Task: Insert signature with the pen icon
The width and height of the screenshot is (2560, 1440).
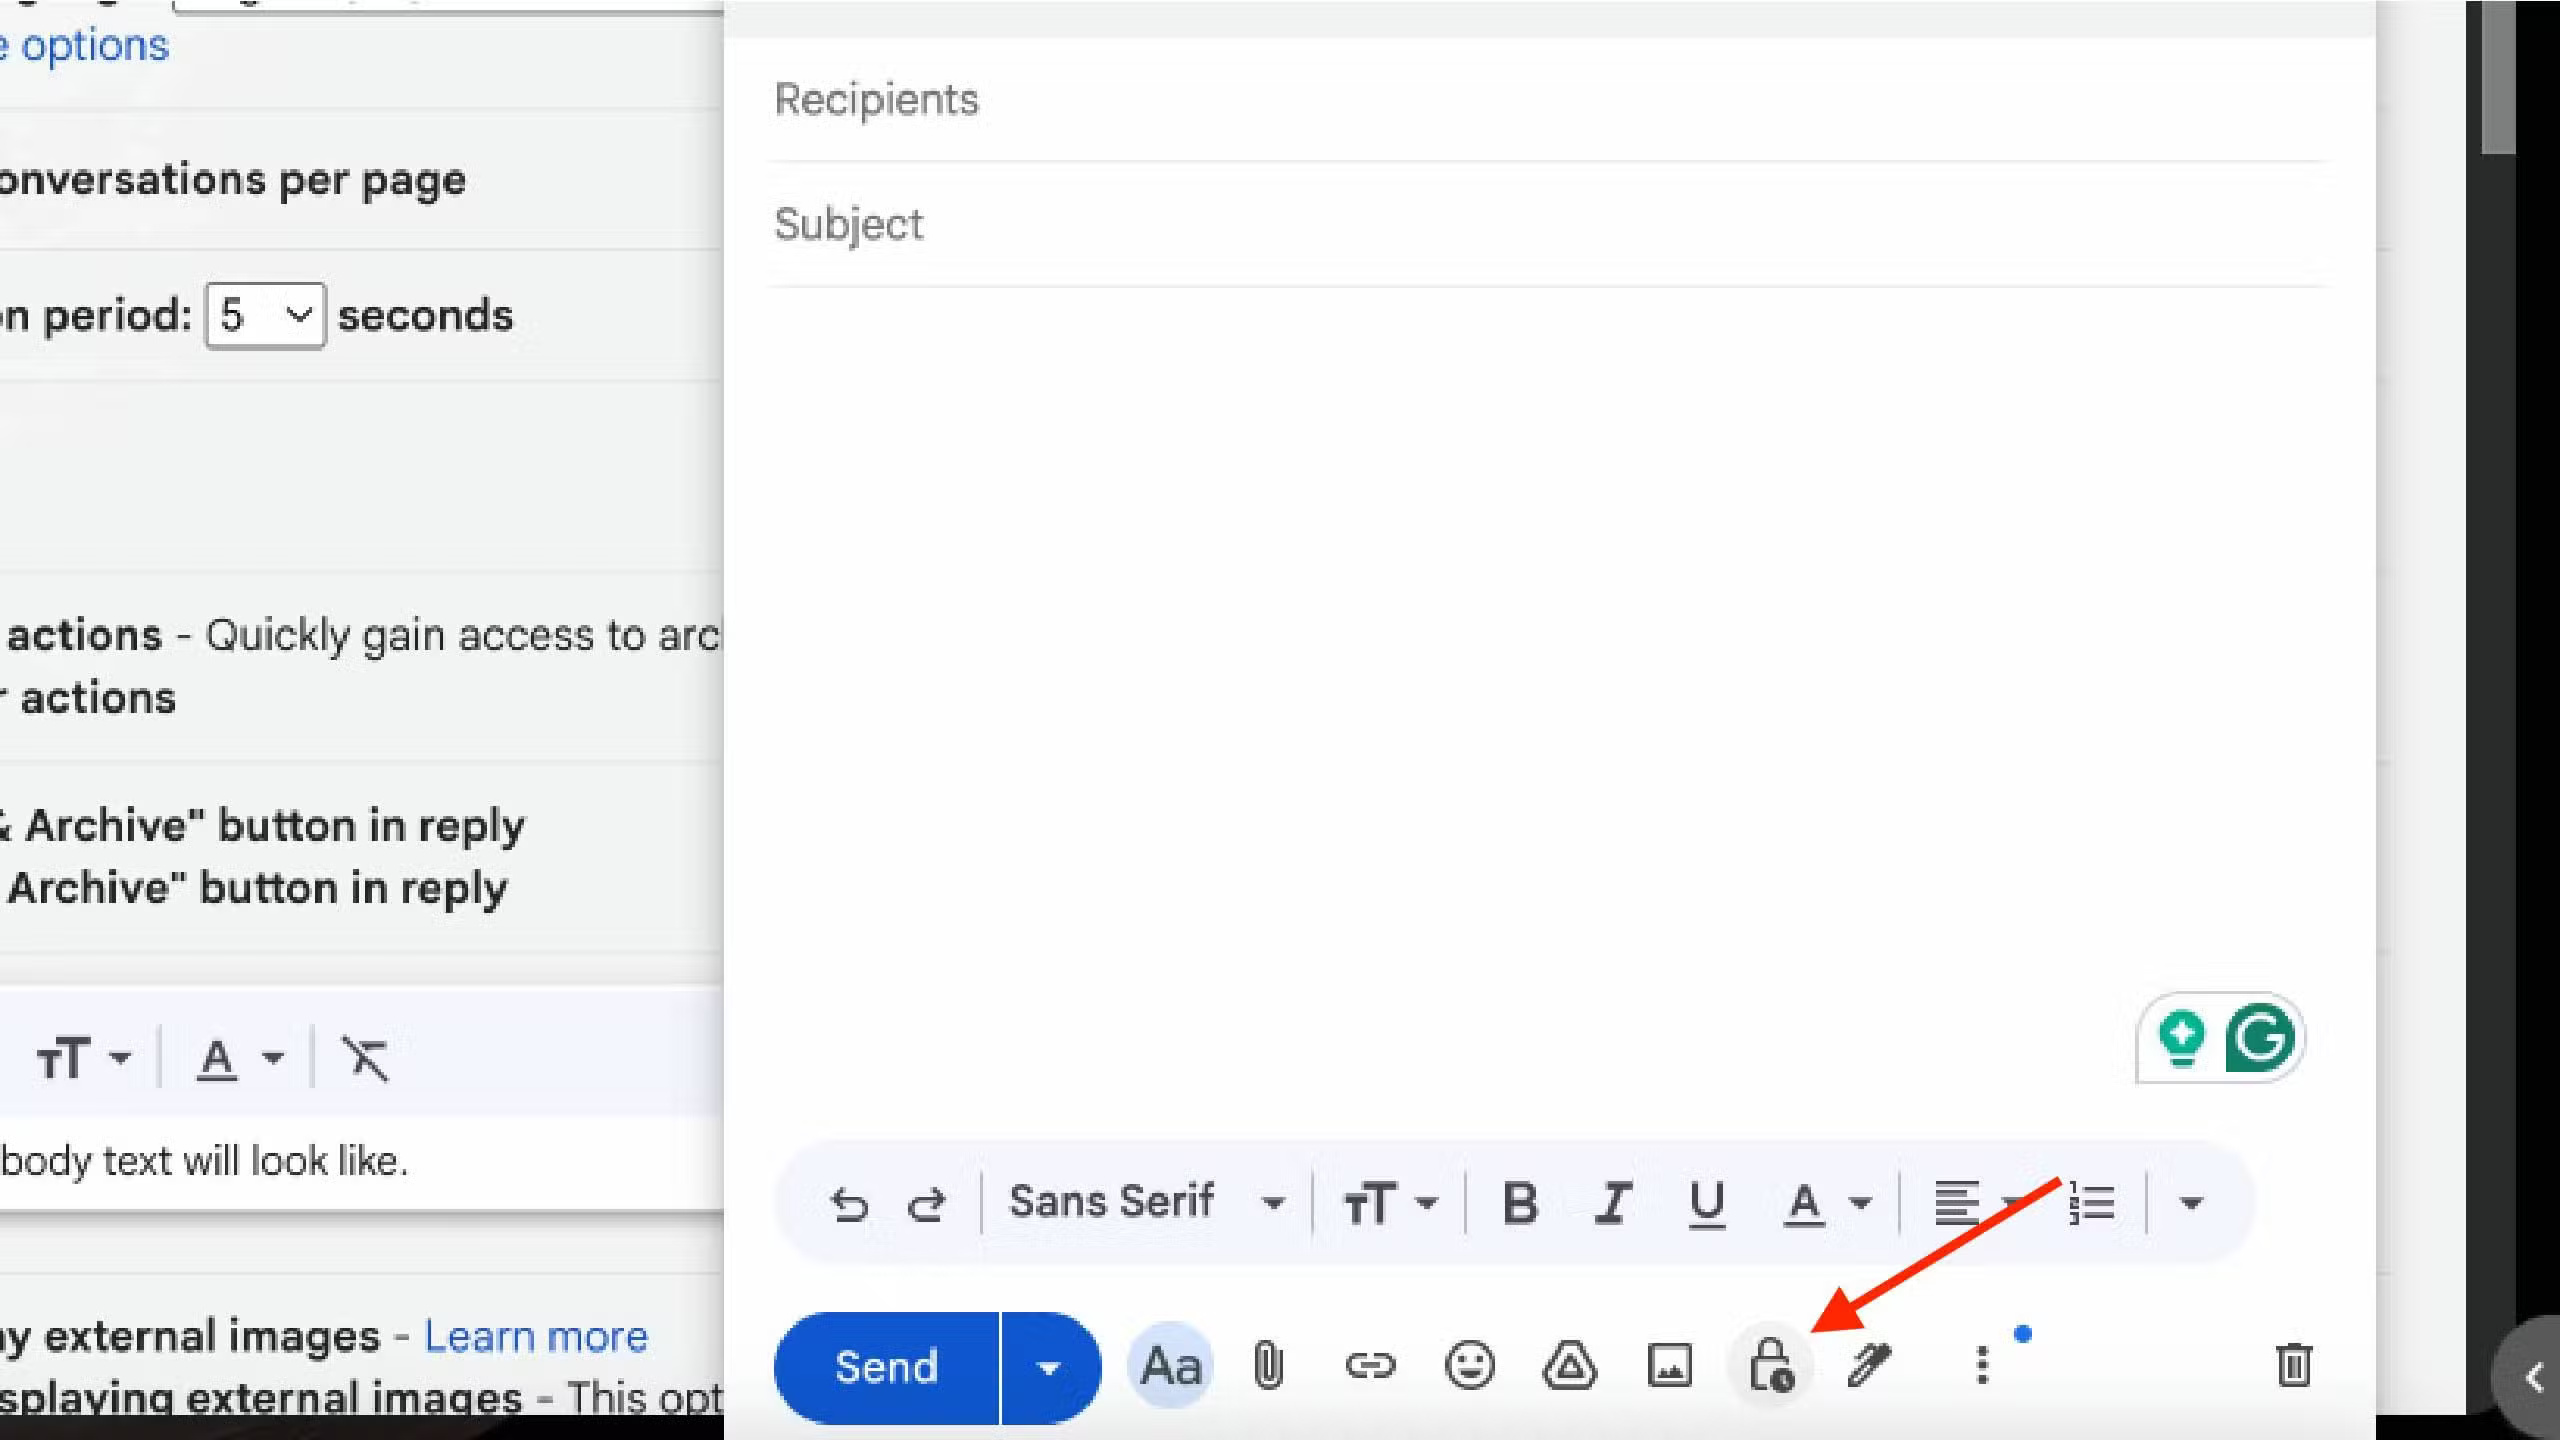Action: point(1868,1365)
